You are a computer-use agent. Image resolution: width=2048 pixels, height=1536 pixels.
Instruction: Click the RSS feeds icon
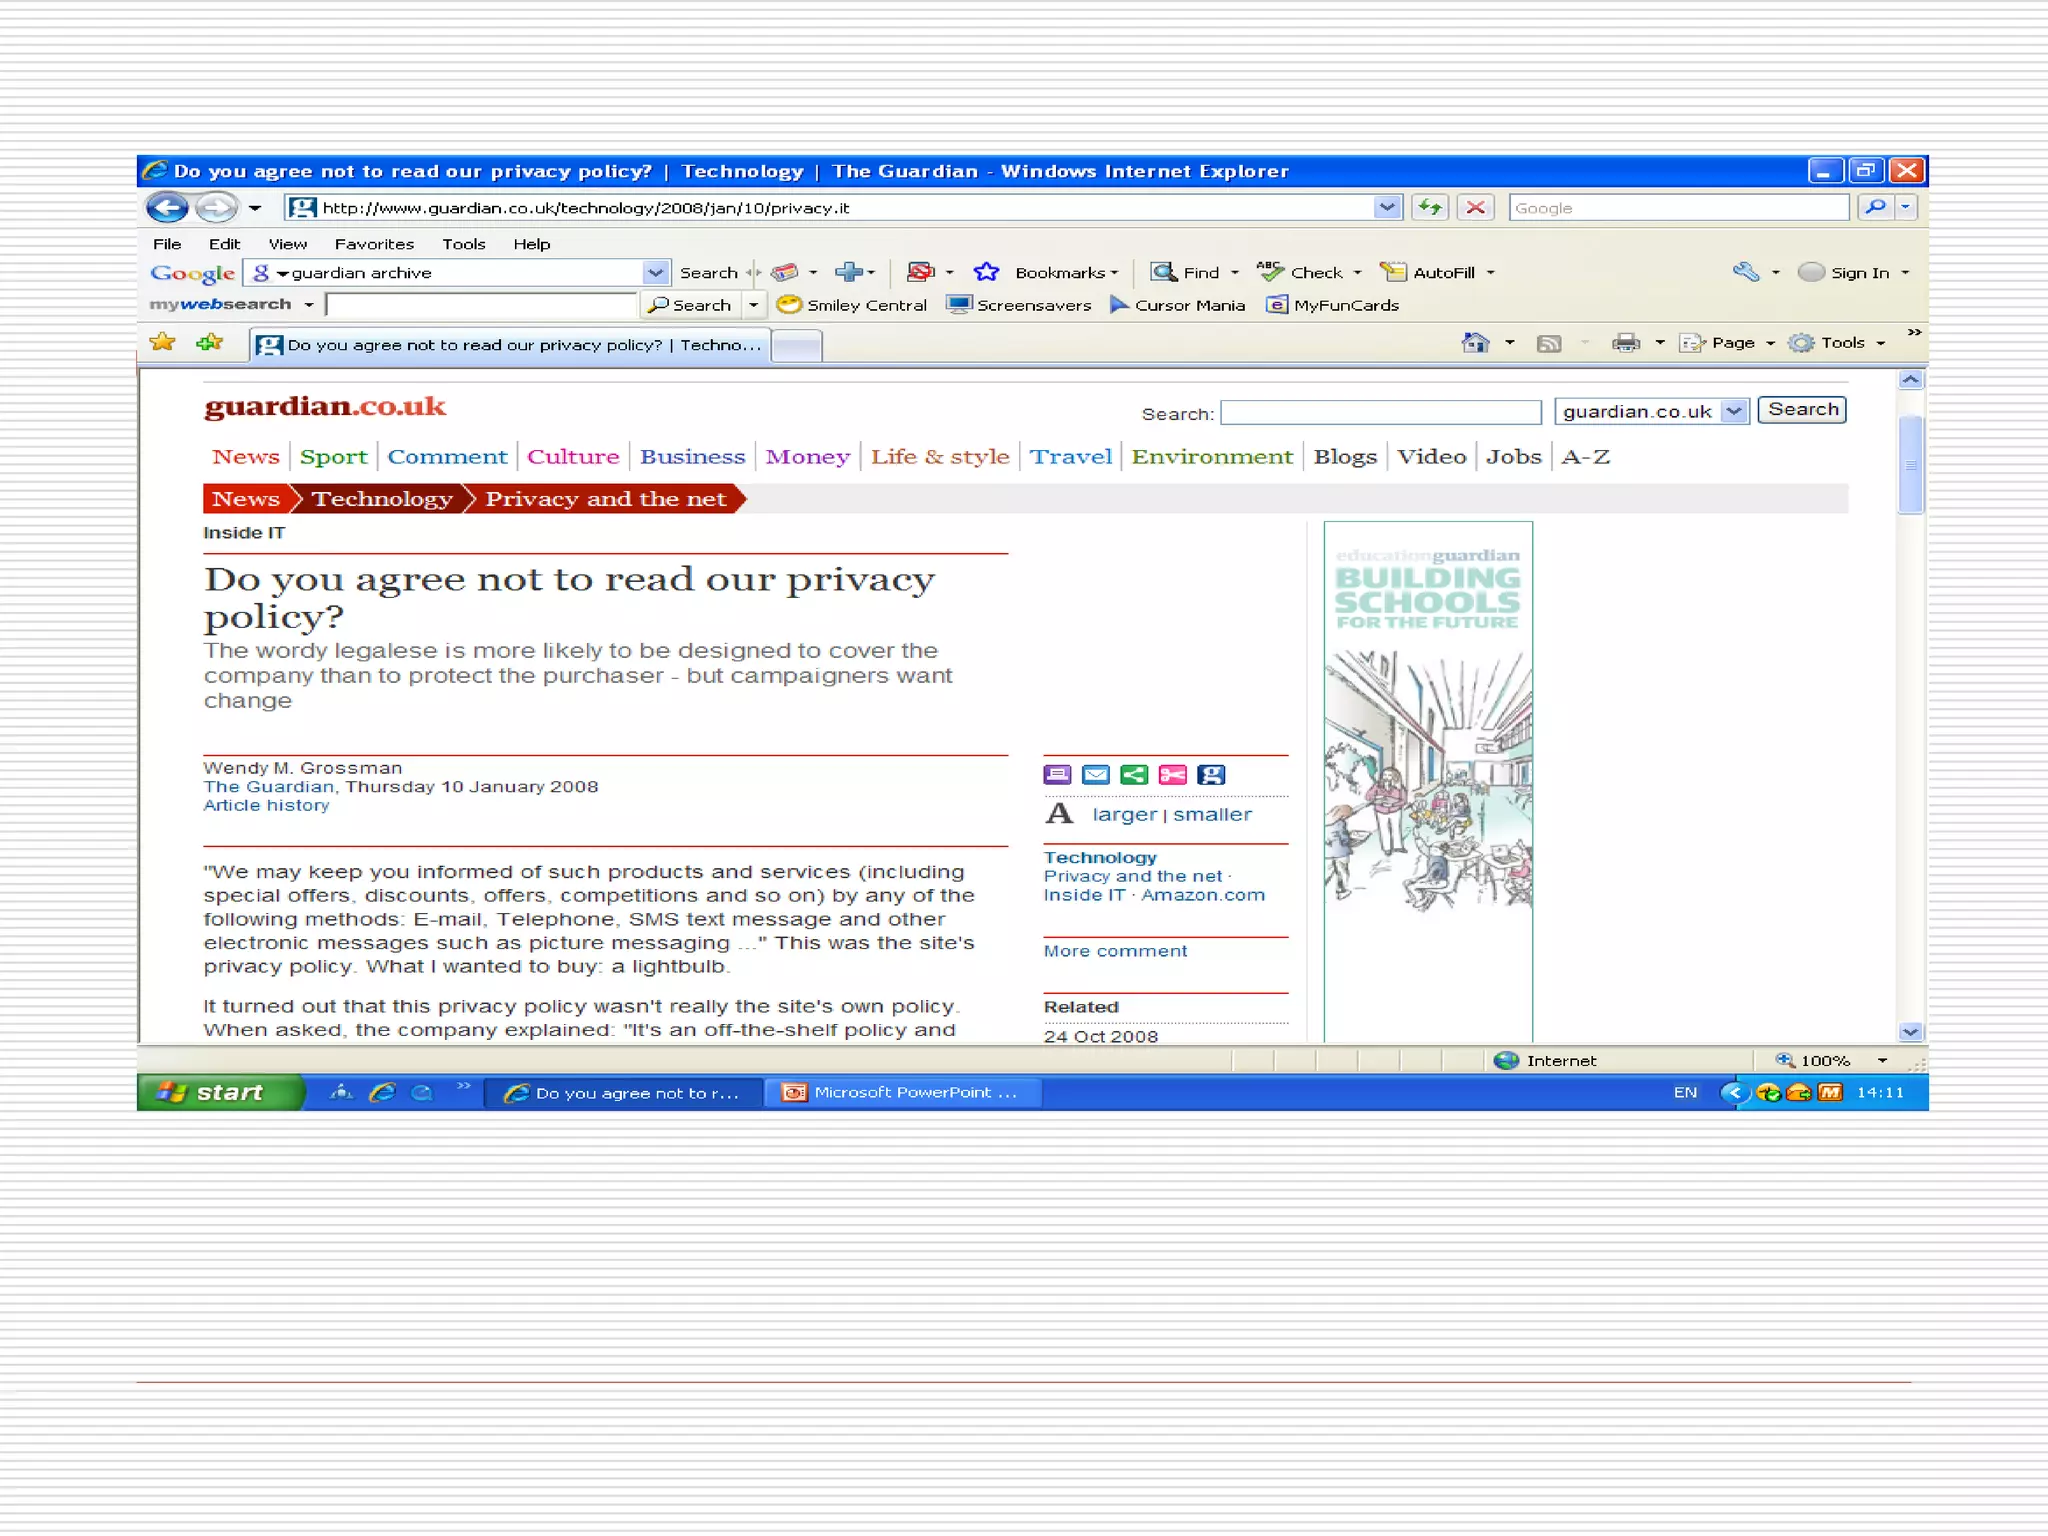[x=1549, y=343]
